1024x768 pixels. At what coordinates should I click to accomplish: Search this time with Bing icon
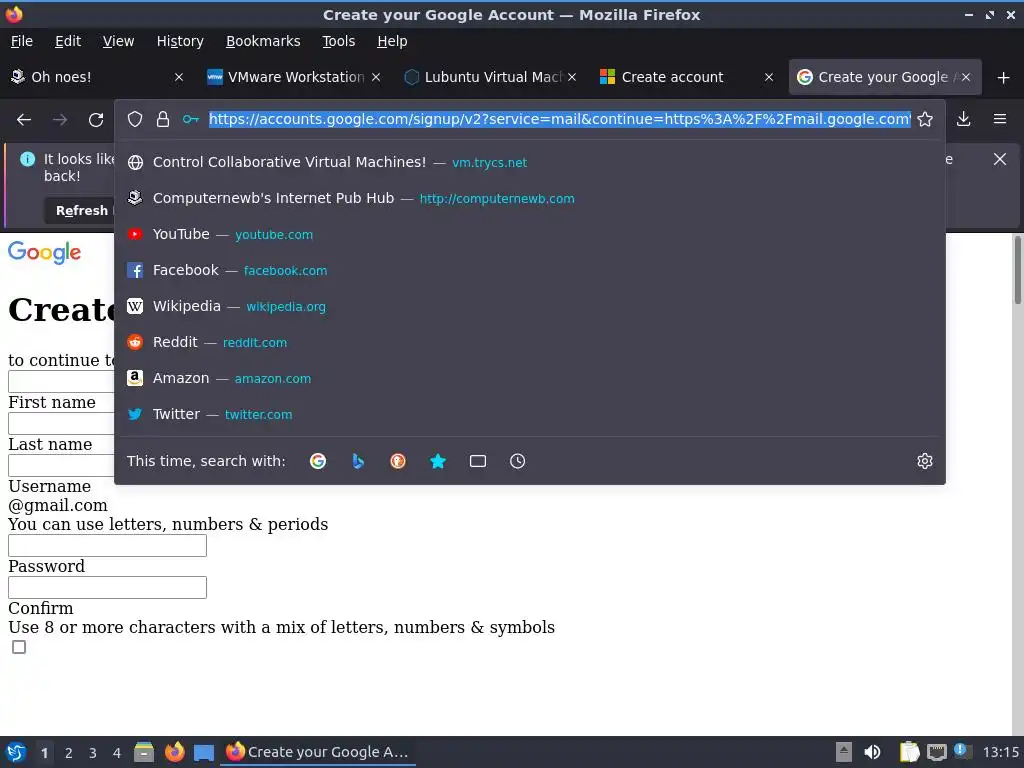pyautogui.click(x=358, y=461)
